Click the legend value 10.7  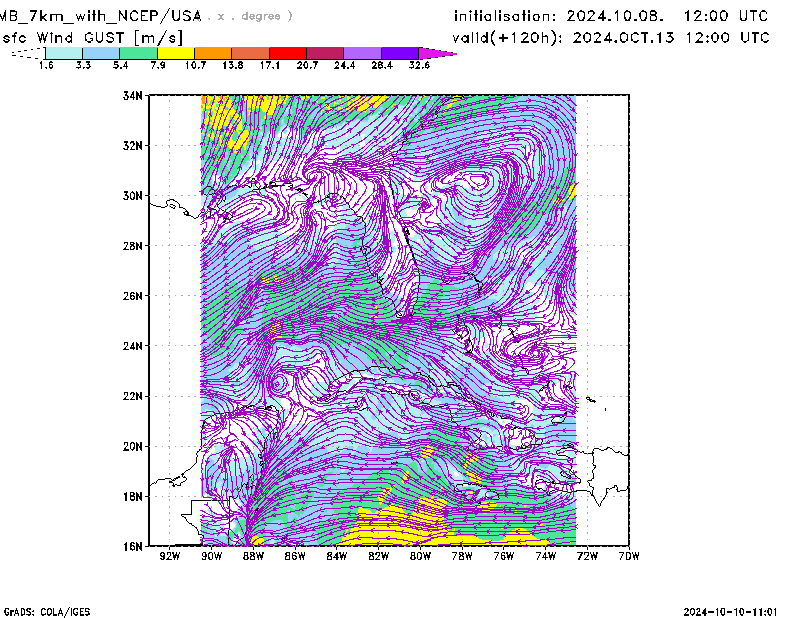[x=195, y=65]
